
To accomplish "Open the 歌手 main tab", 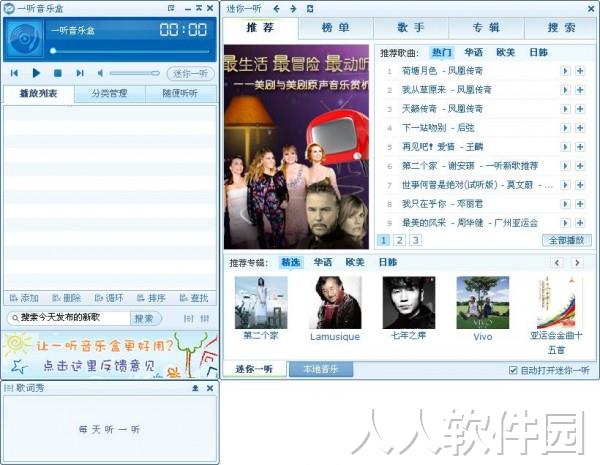I will click(411, 28).
